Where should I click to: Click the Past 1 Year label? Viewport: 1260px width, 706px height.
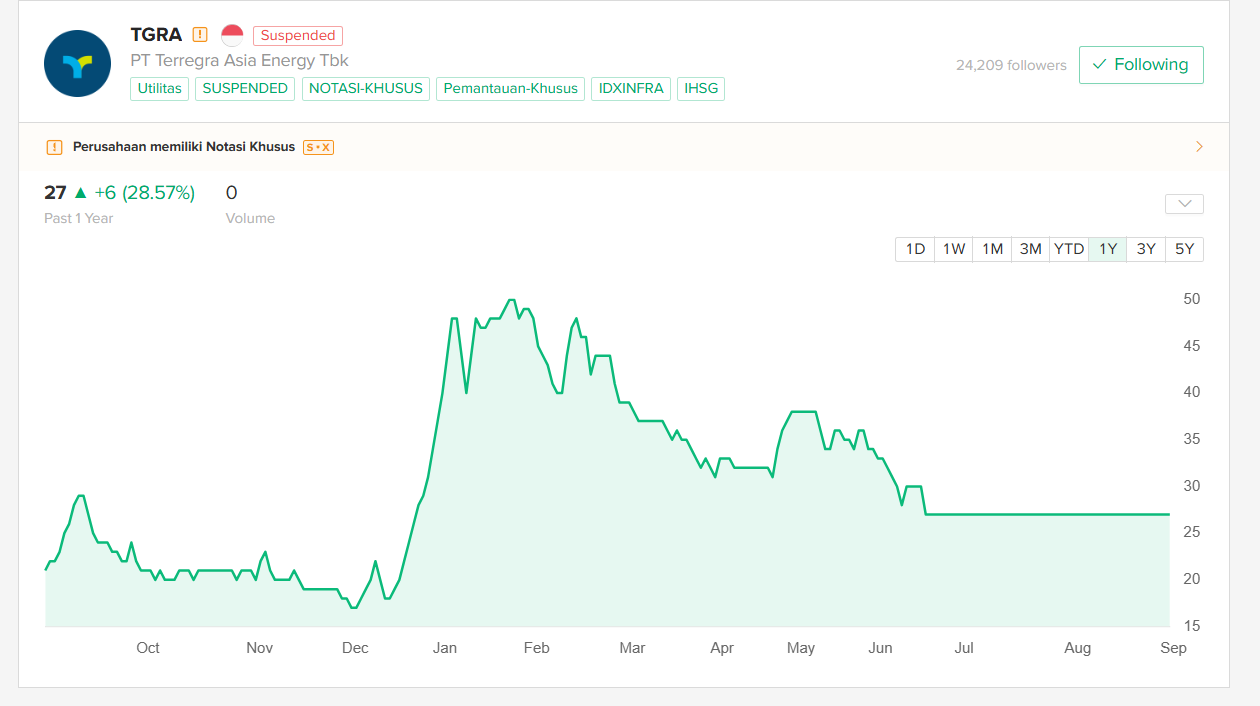coord(79,218)
